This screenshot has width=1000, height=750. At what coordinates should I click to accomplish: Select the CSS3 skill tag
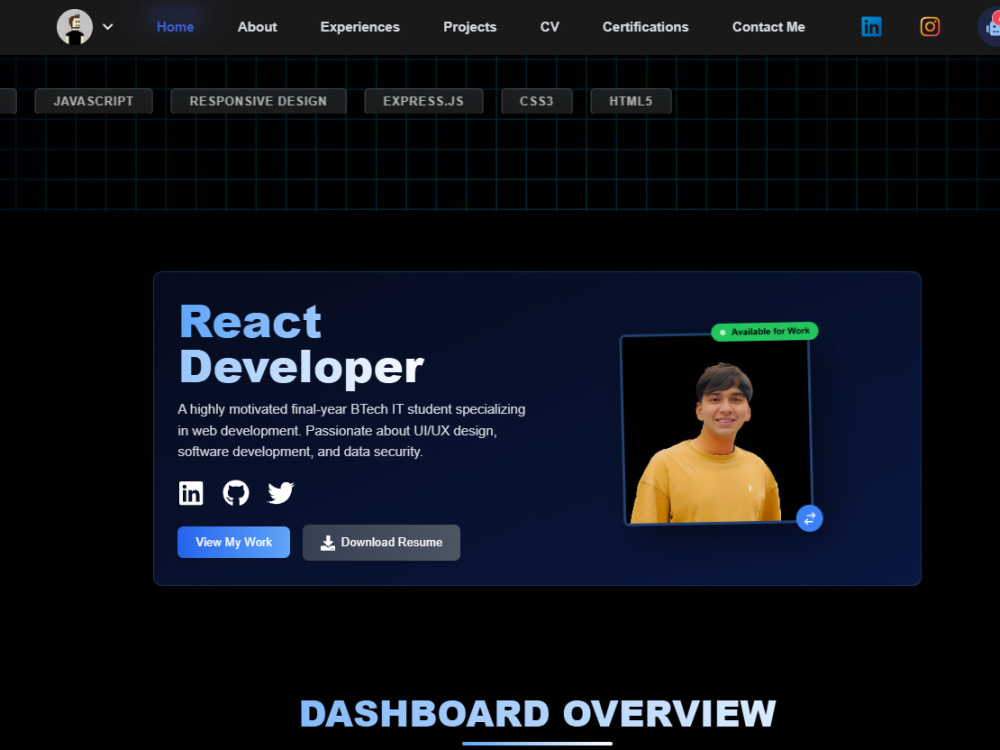(536, 101)
